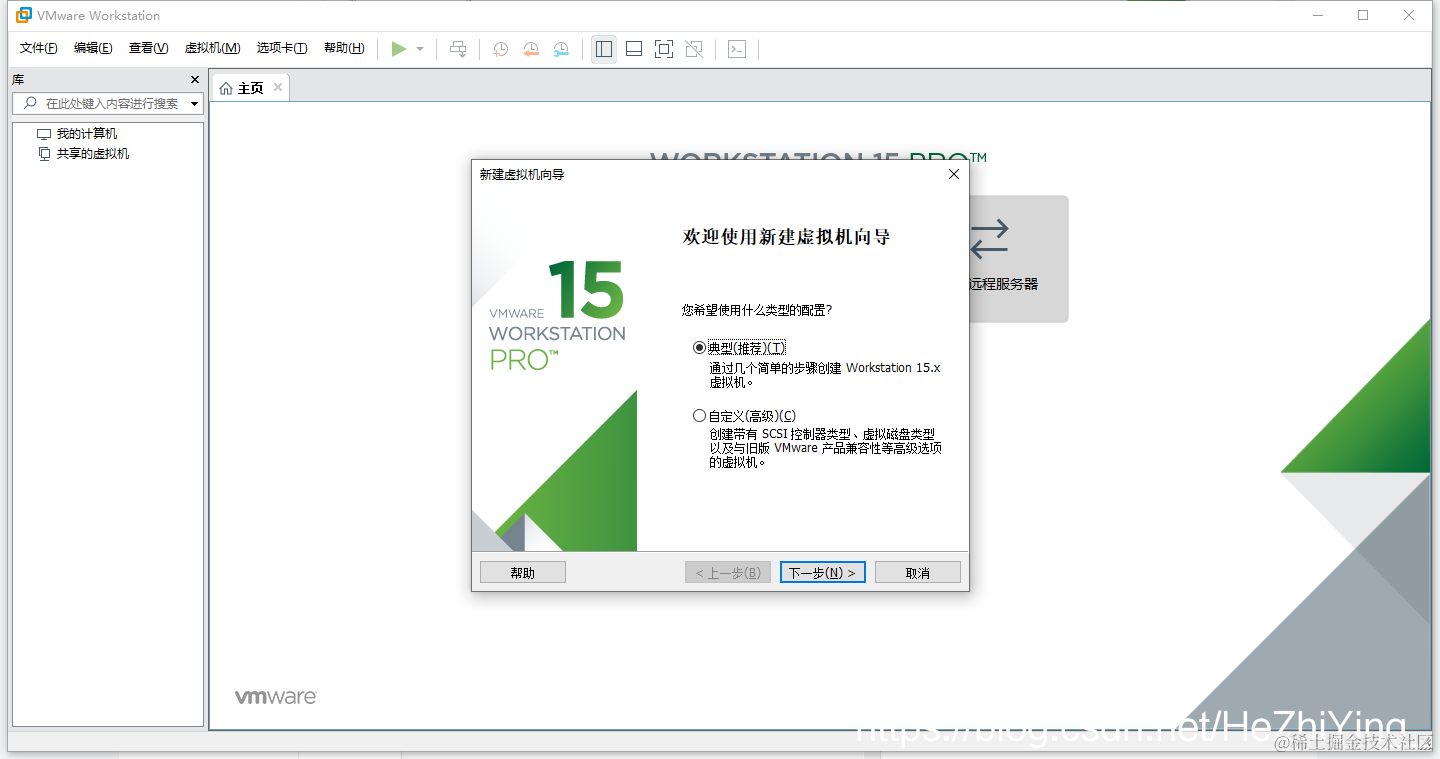Click the 上一步(B) button
1440x759 pixels.
[727, 572]
